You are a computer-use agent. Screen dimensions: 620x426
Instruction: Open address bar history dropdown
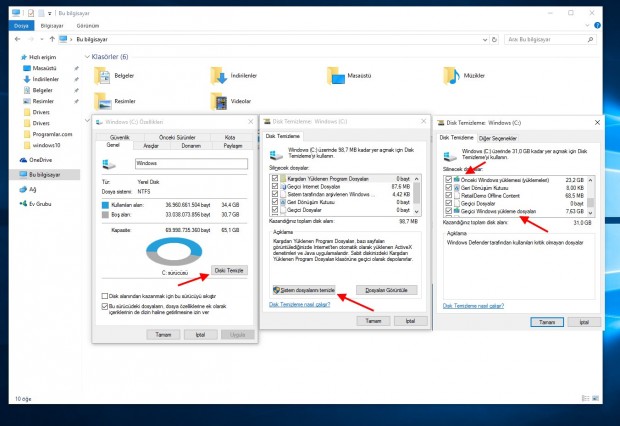485,40
